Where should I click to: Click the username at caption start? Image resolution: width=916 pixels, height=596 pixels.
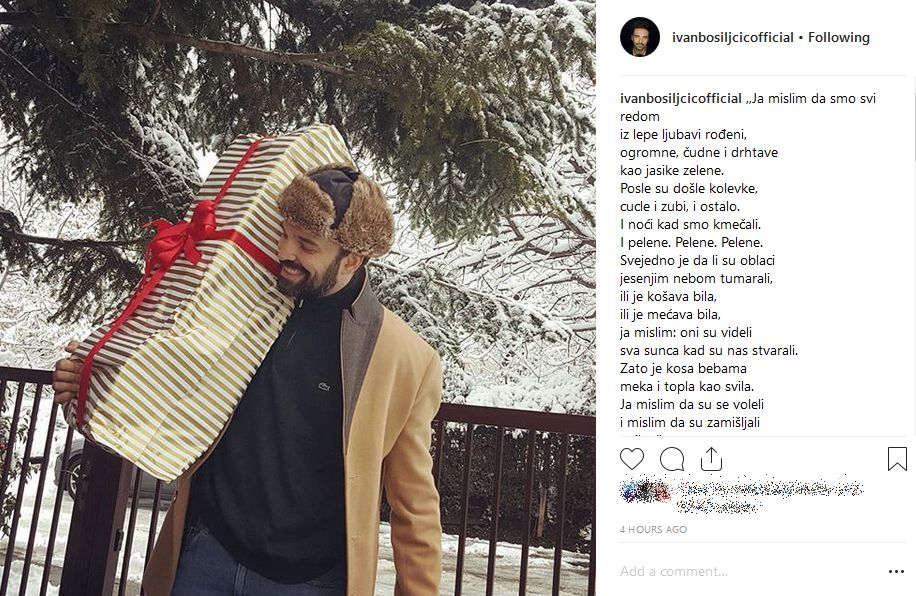(x=681, y=98)
